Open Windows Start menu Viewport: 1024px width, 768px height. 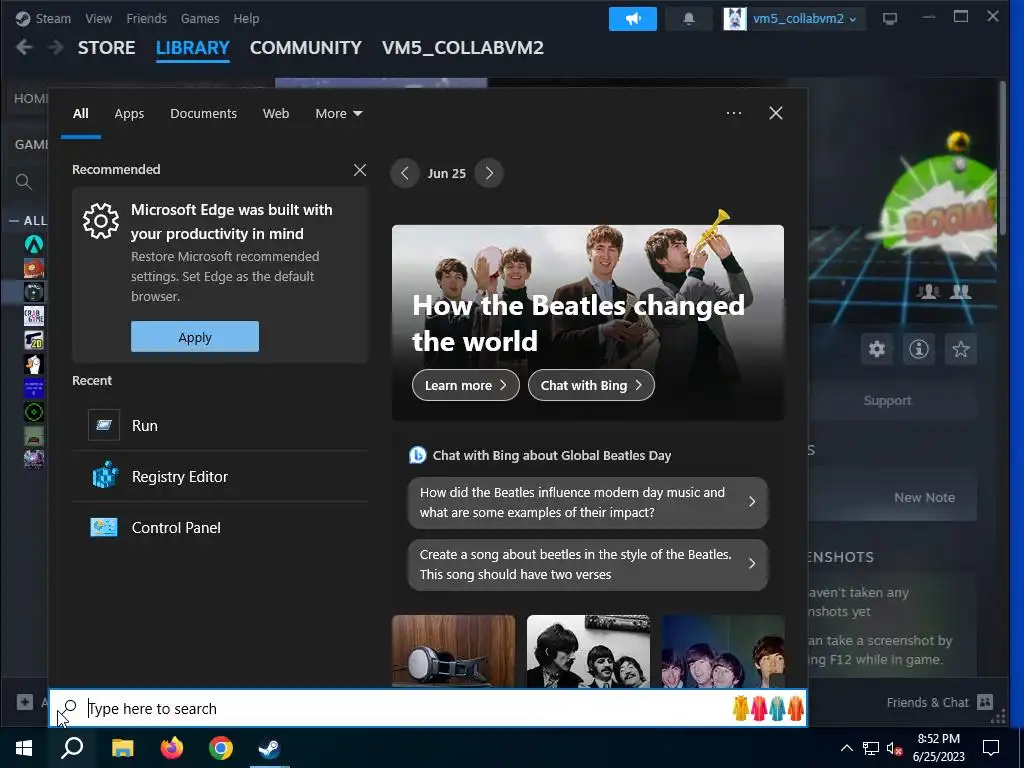click(24, 748)
